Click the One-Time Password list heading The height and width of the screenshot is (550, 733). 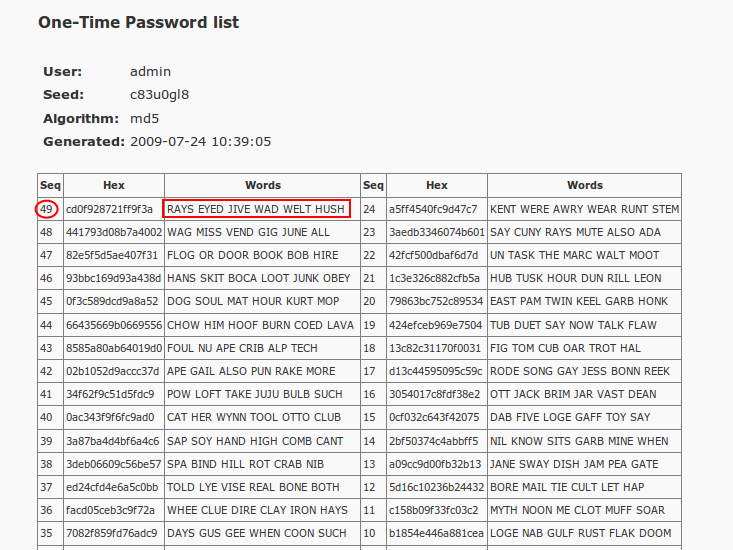pyautogui.click(x=138, y=22)
